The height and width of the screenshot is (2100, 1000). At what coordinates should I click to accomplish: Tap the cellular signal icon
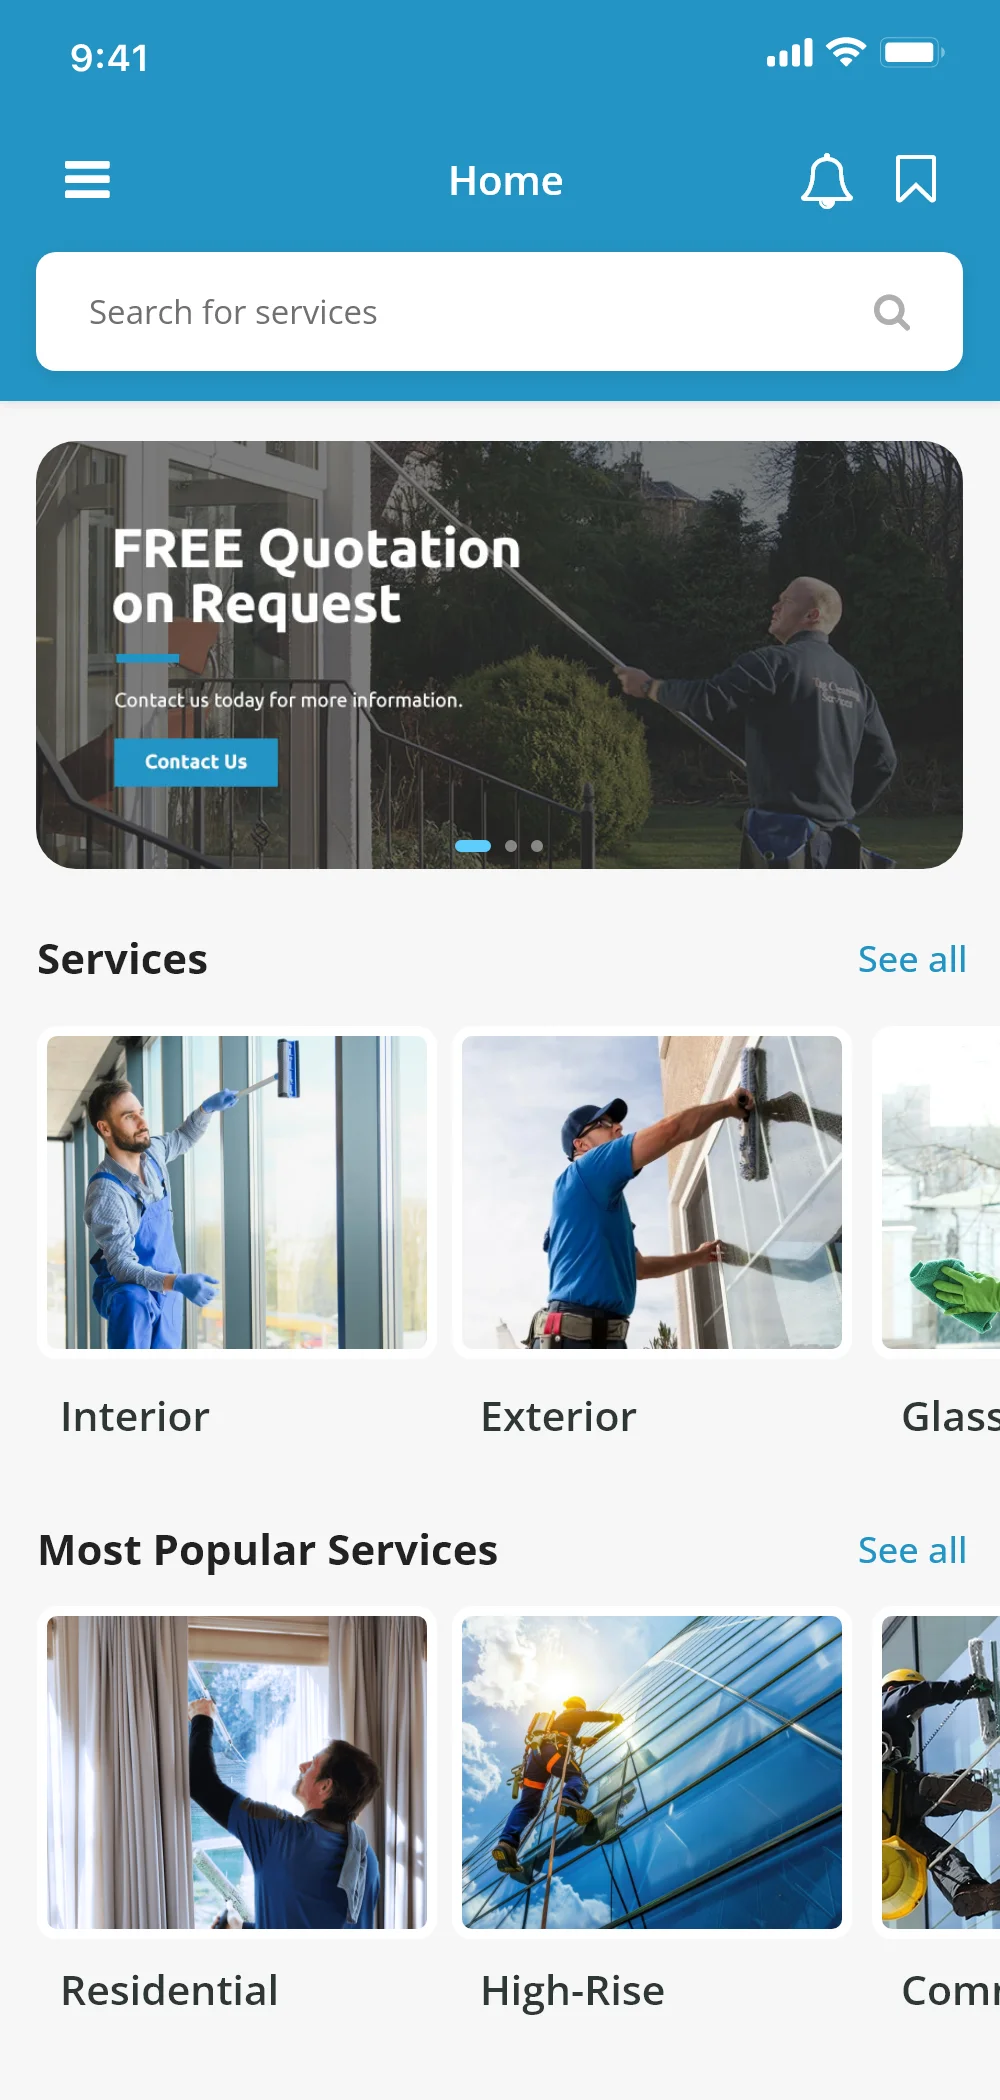[790, 53]
